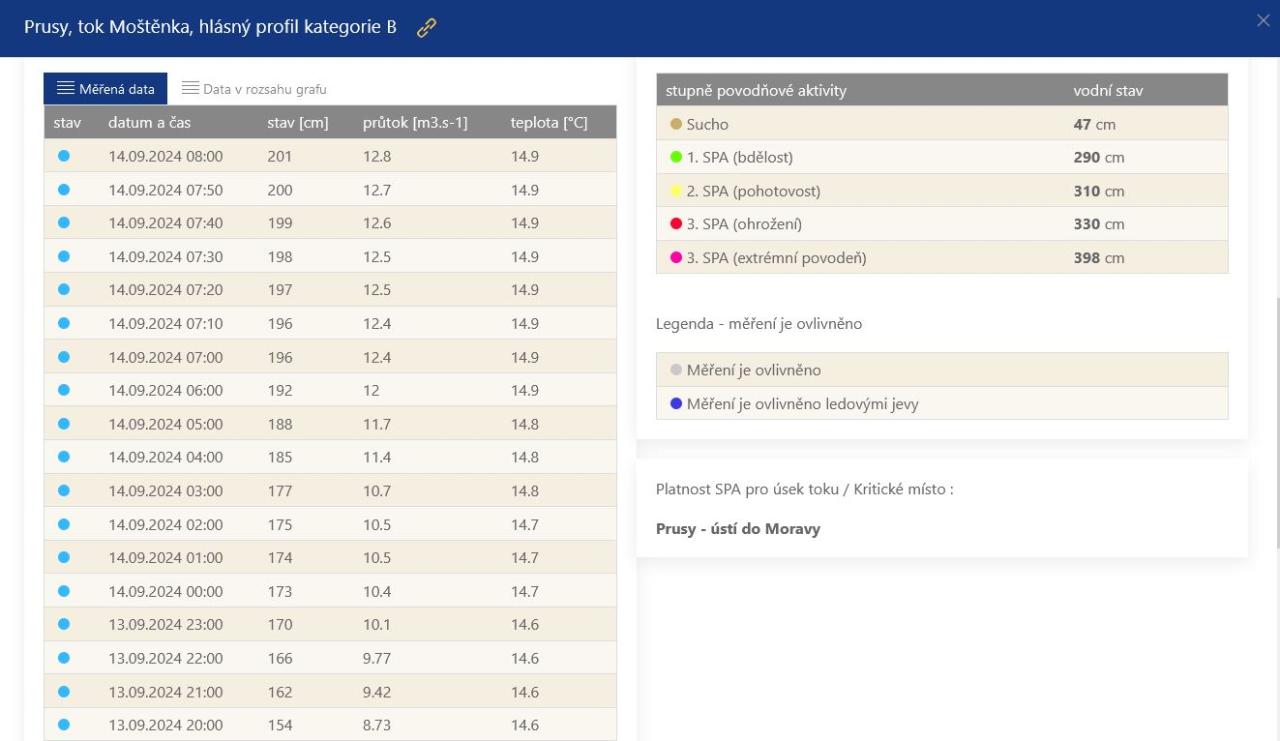
Task: Click the chain link icon beside title
Action: [427, 28]
